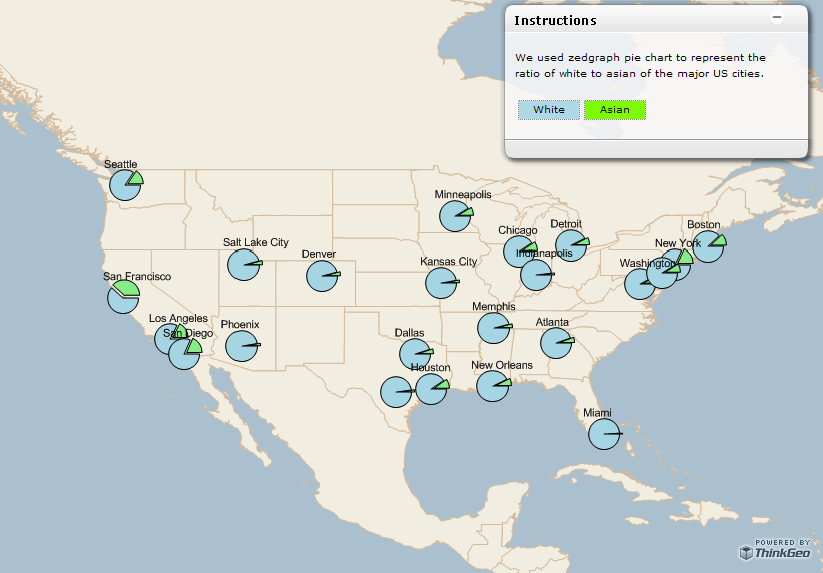
Task: Click the Salt Lake City label
Action: (x=256, y=242)
